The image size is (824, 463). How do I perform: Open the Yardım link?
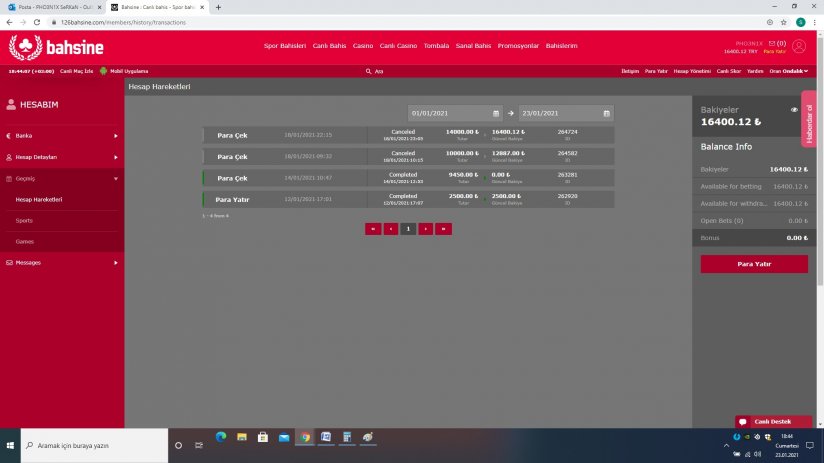coord(755,71)
